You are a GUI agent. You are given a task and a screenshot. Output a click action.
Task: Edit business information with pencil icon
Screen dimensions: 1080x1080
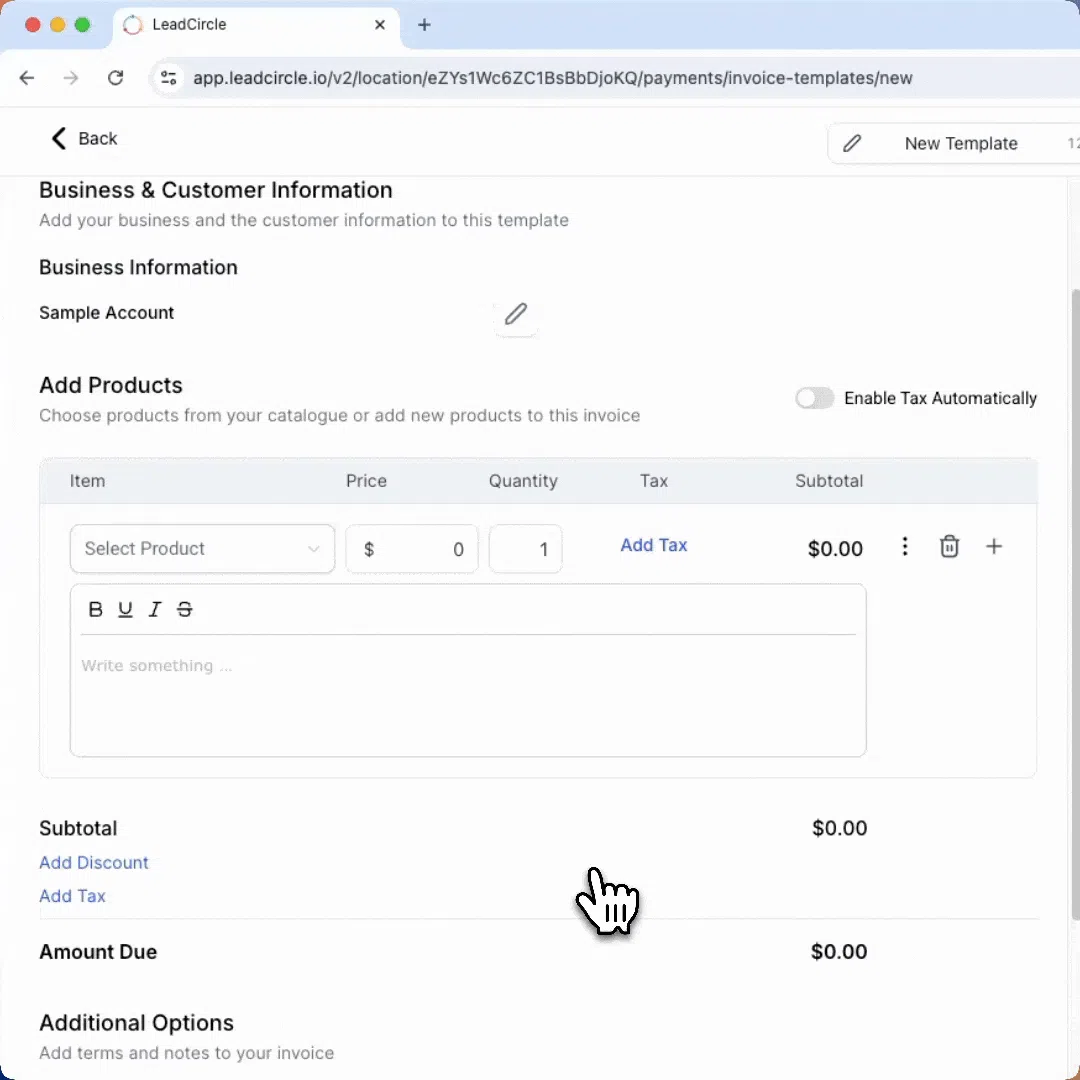tap(515, 314)
